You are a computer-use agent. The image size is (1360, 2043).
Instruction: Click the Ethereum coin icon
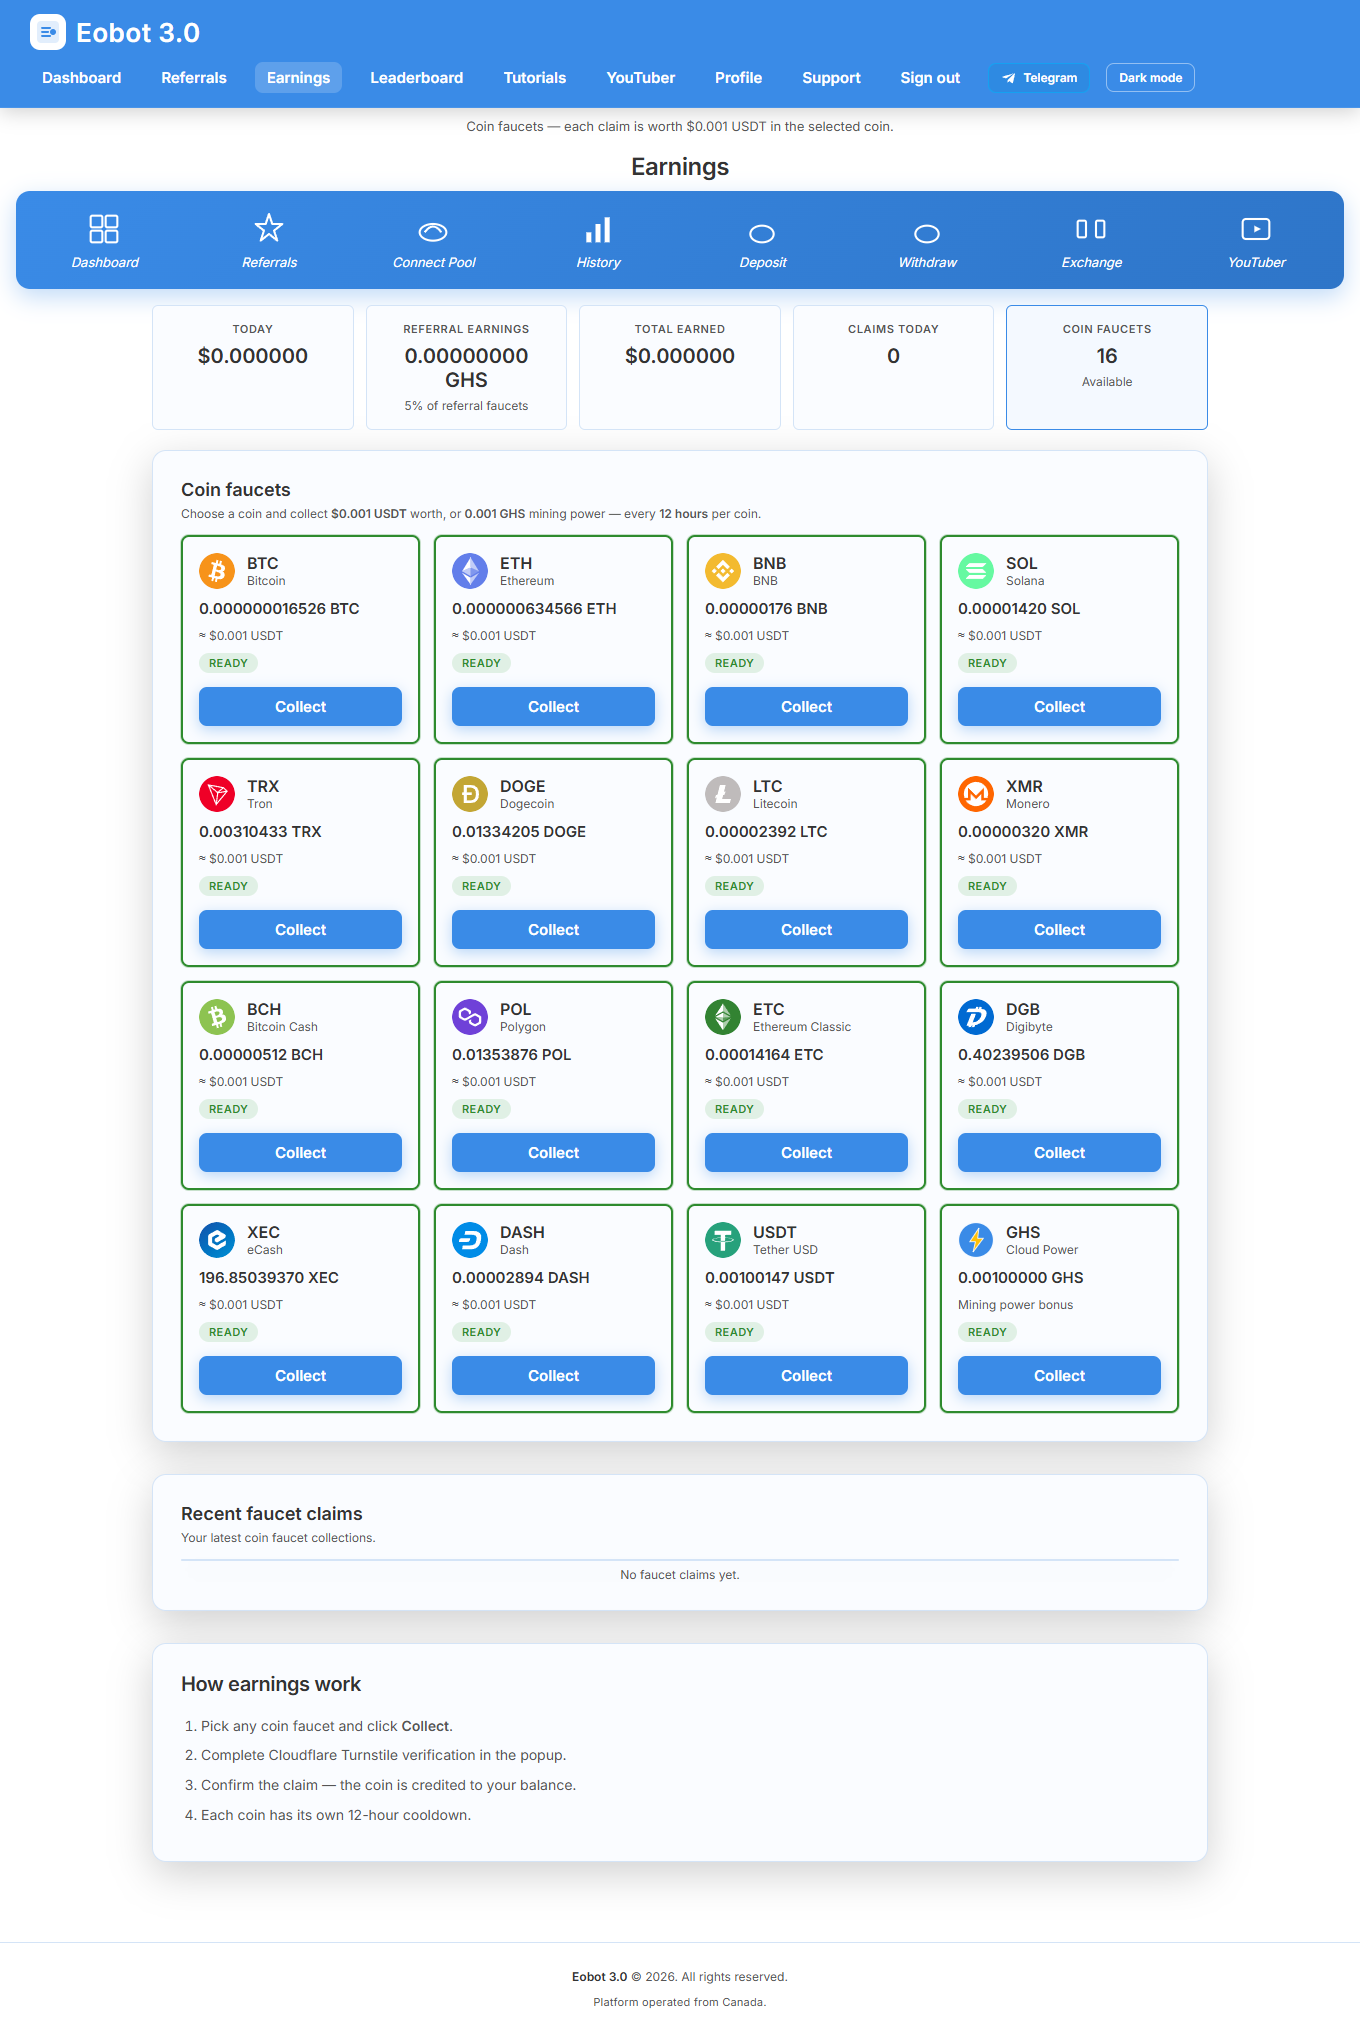pyautogui.click(x=470, y=571)
